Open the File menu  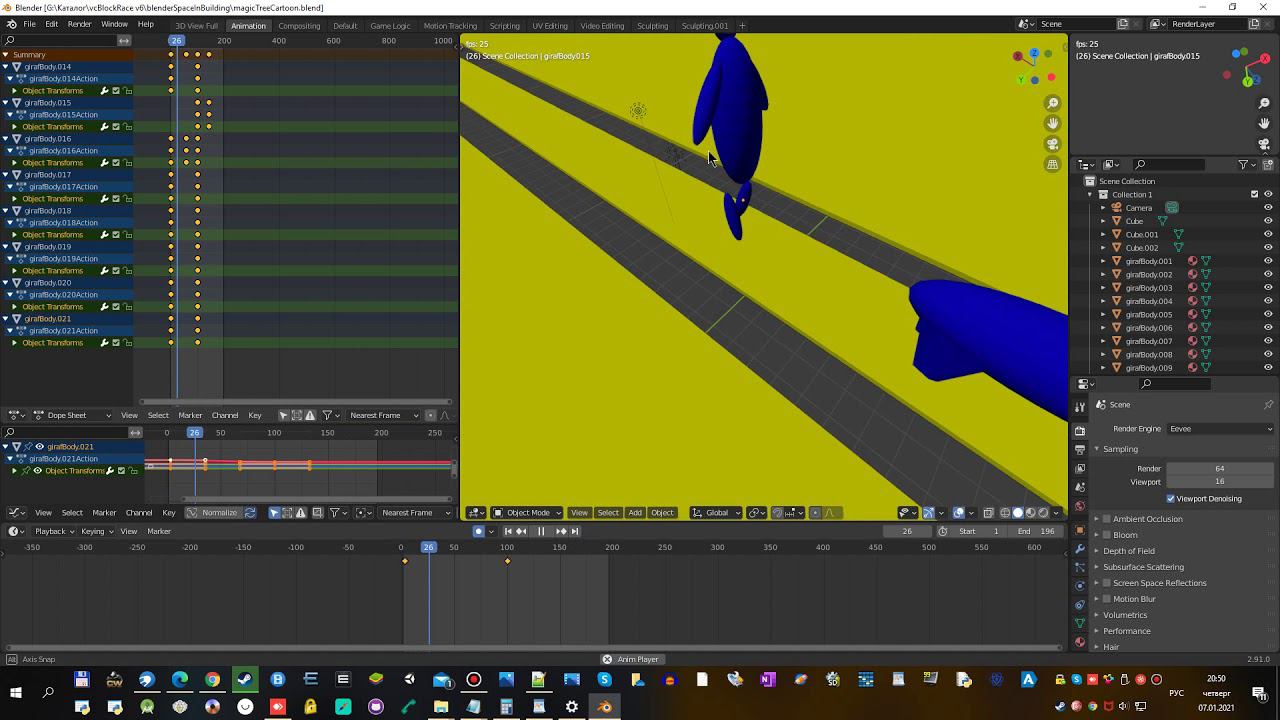(x=29, y=24)
